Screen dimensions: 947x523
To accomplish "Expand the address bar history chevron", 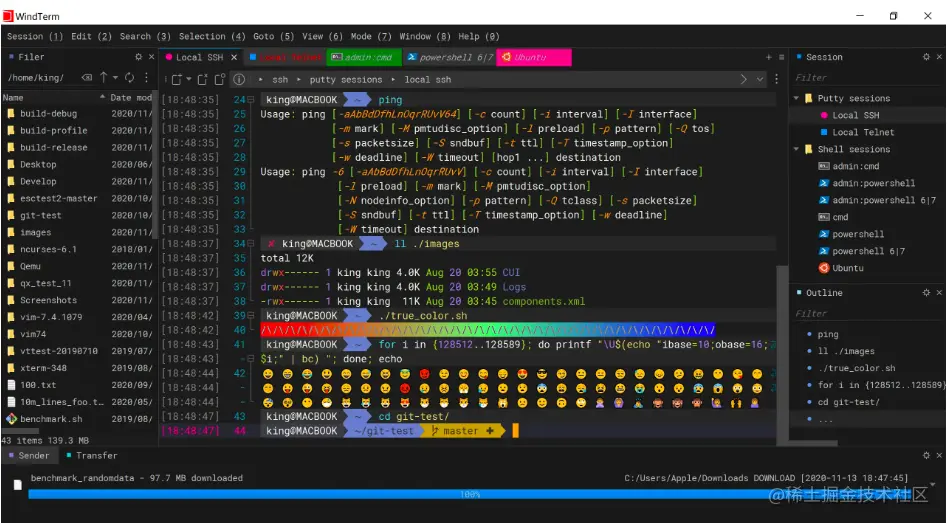I will [760, 80].
